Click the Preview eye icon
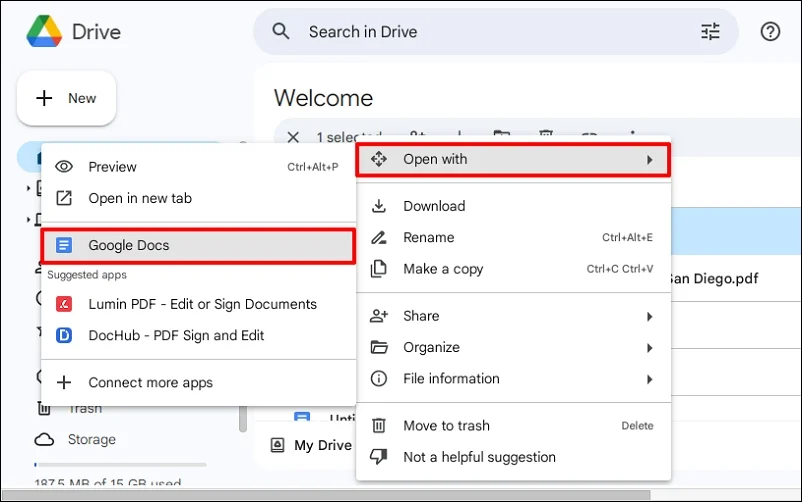 (x=64, y=167)
